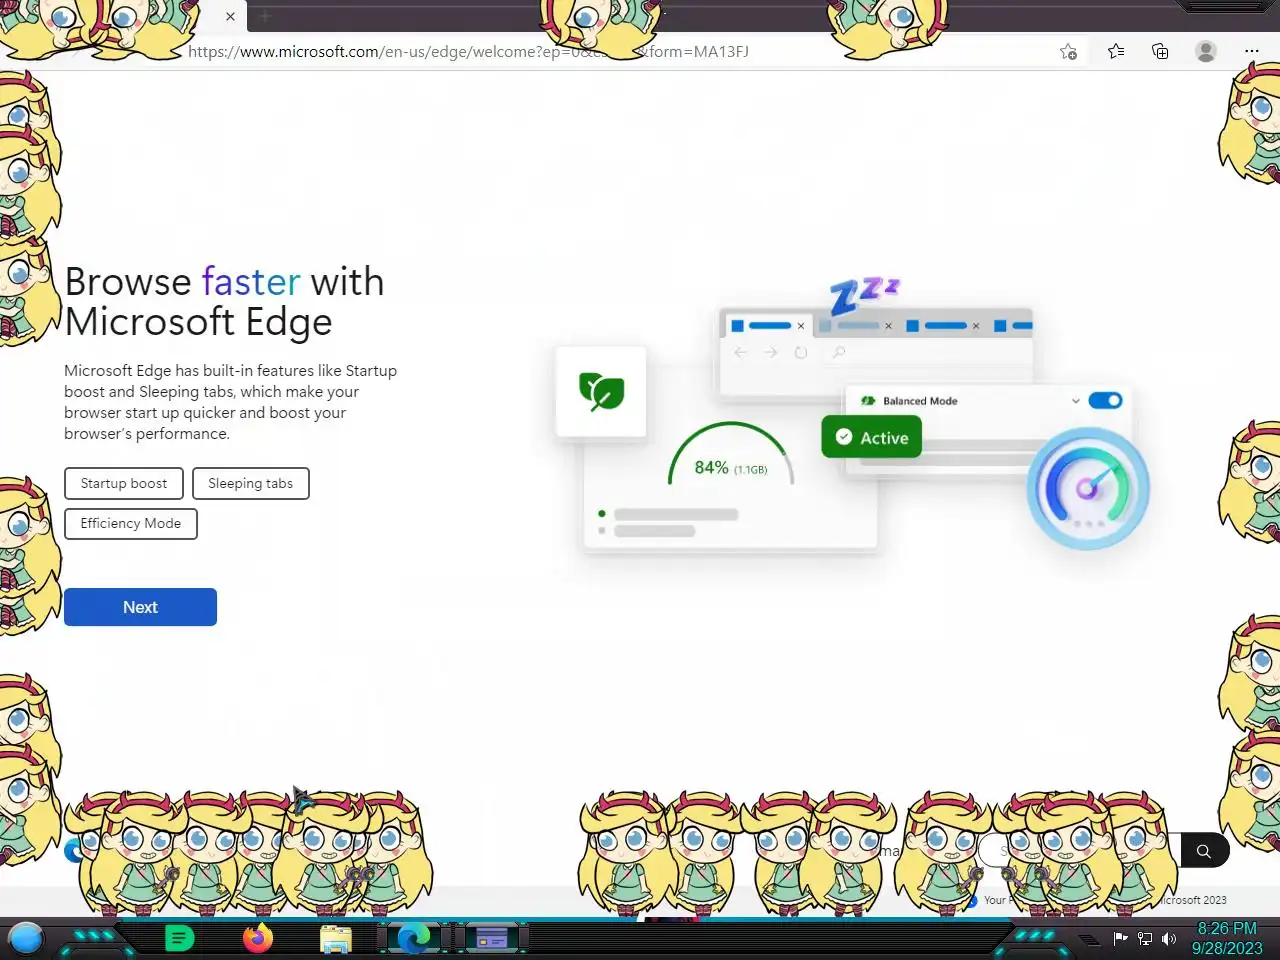
Task: Open Settings and more ellipsis menu
Action: [1252, 51]
